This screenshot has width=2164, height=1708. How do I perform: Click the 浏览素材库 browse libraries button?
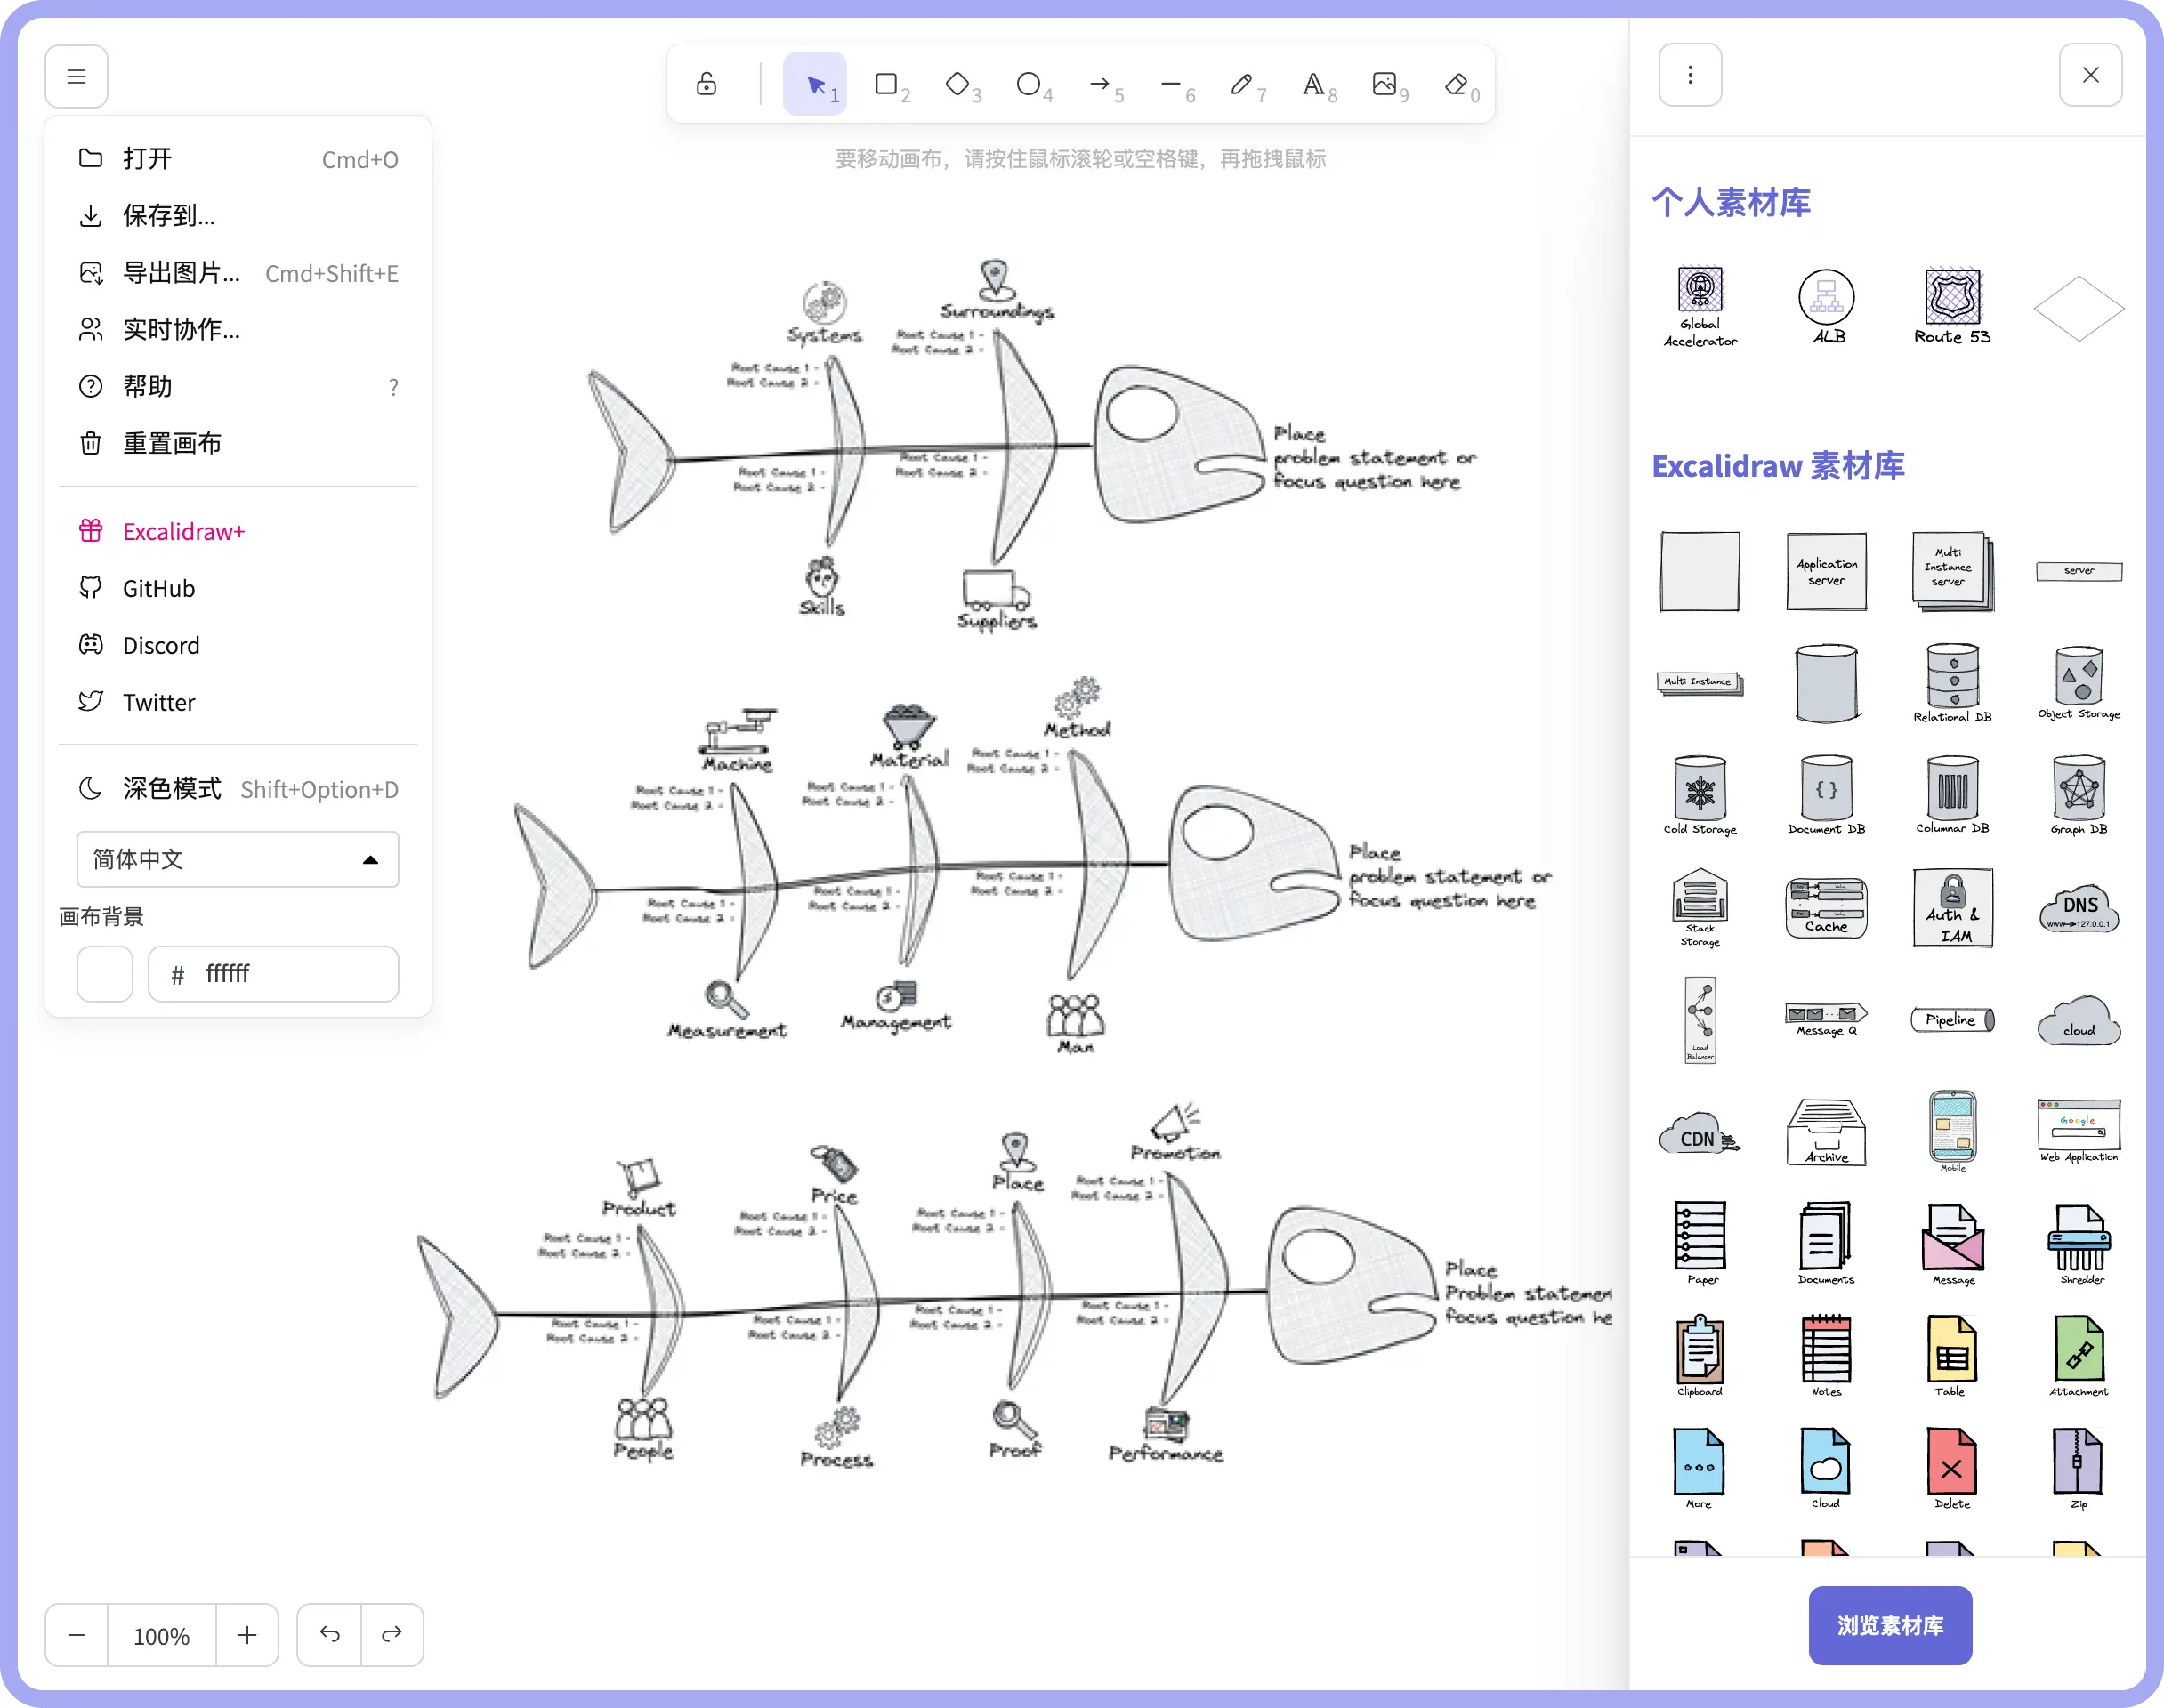pos(1890,1625)
